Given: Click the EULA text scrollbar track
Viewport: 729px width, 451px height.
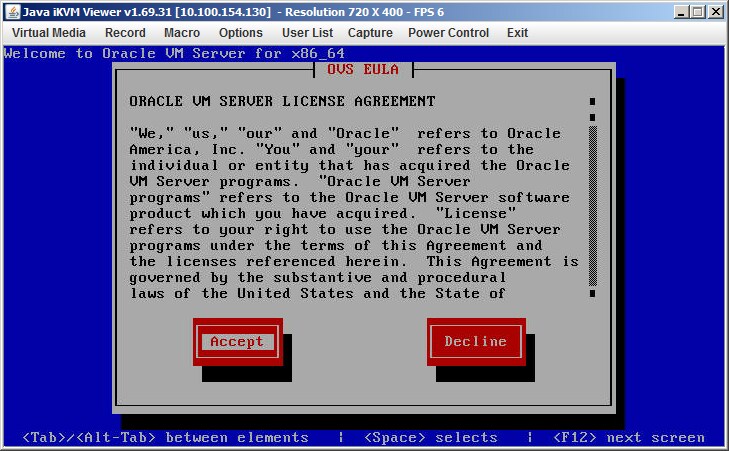Looking at the screenshot, I should coord(593,205).
